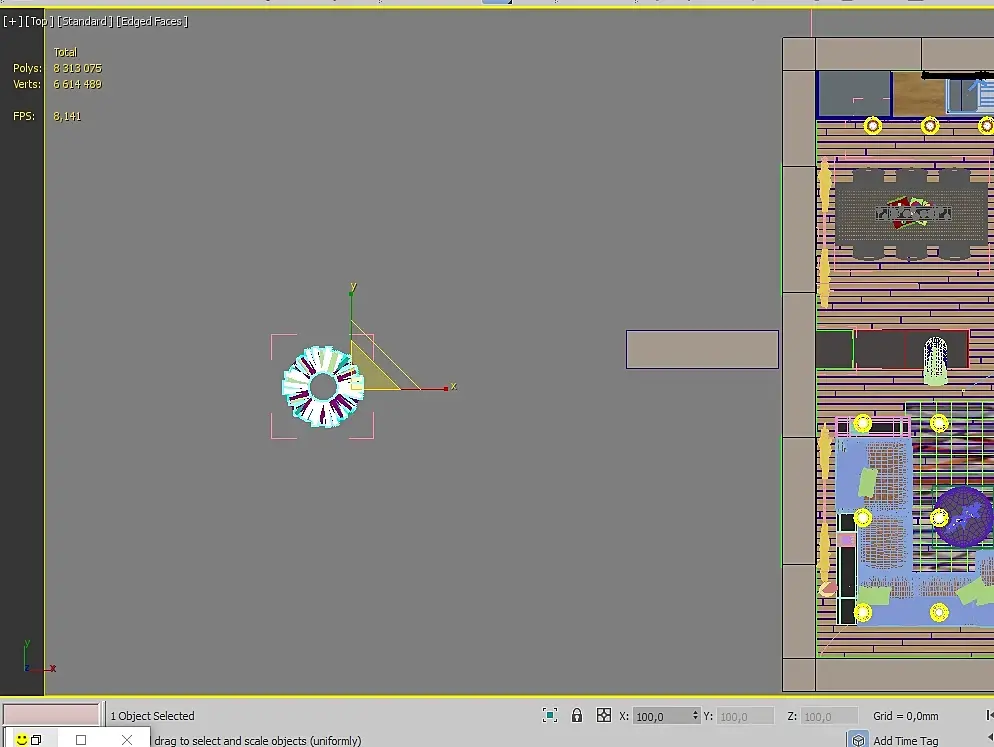Open the [+] viewport general menu

[x=13, y=21]
